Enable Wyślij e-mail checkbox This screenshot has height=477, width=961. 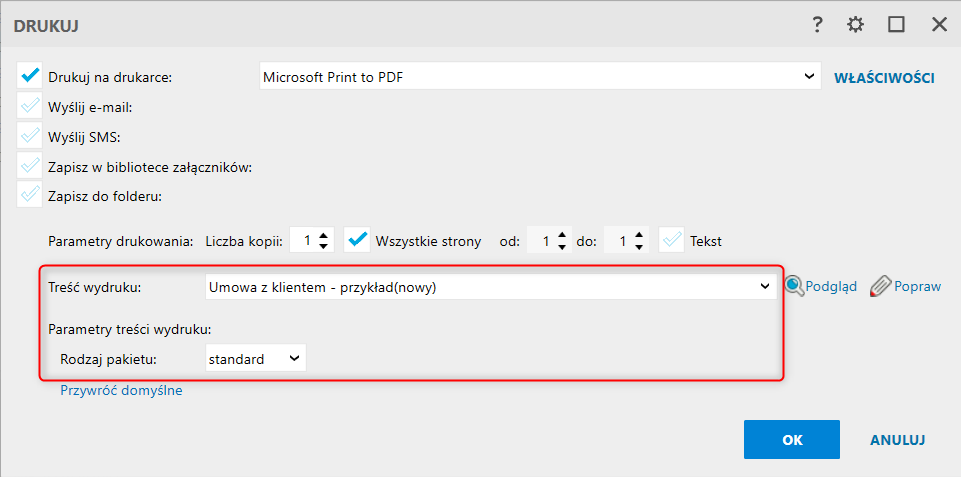coord(30,106)
